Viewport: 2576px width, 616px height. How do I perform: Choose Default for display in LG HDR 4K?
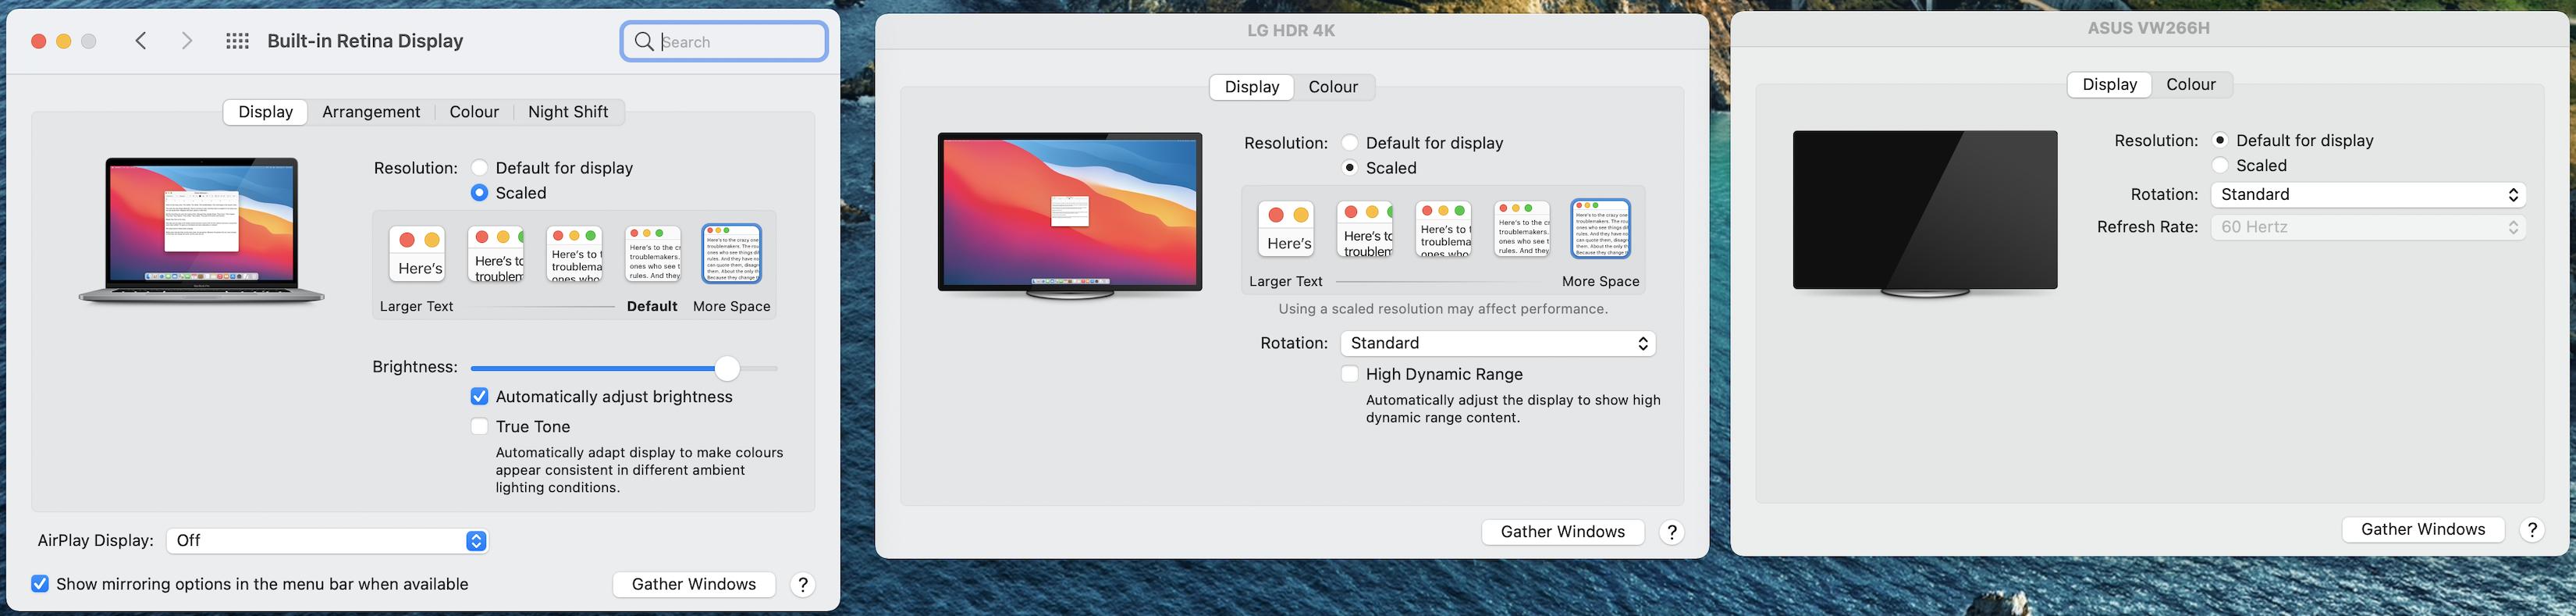tap(1350, 143)
